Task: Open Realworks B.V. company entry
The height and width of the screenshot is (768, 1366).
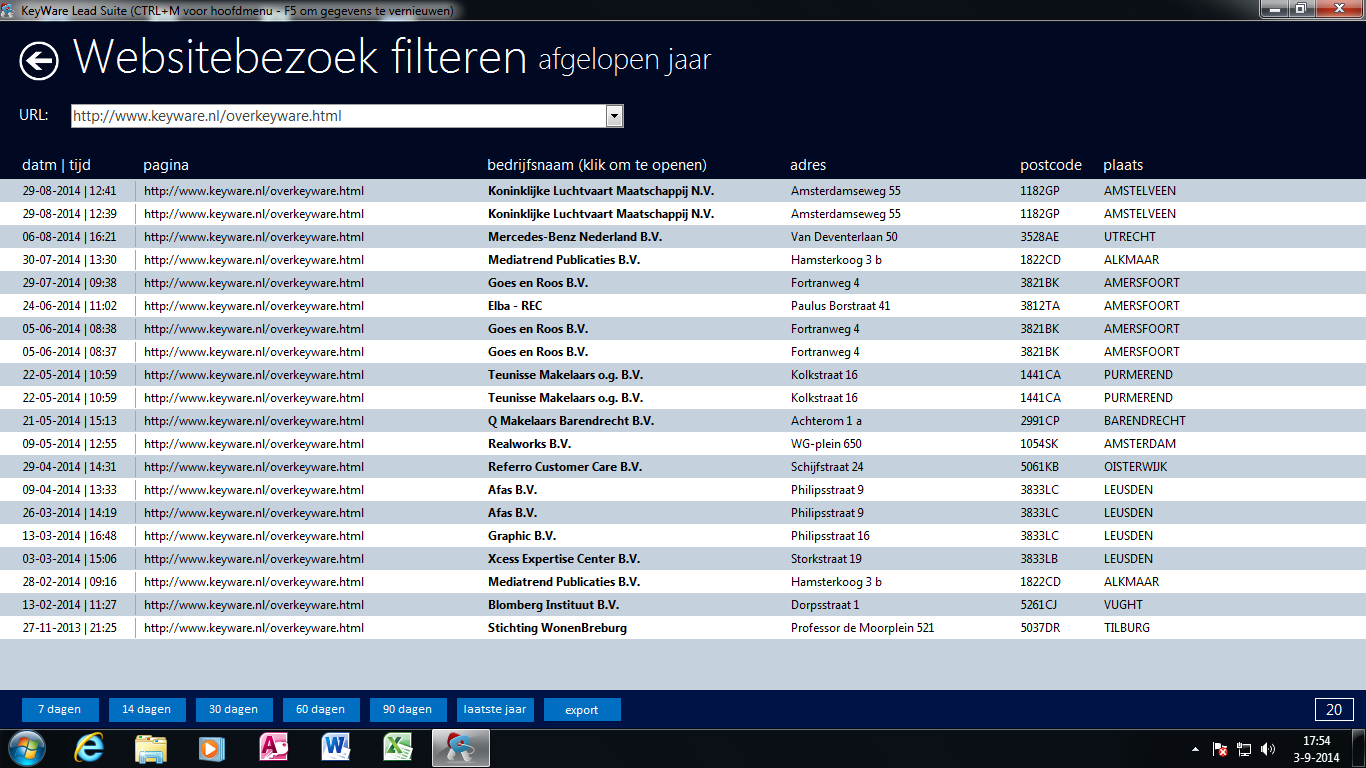Action: tap(529, 444)
